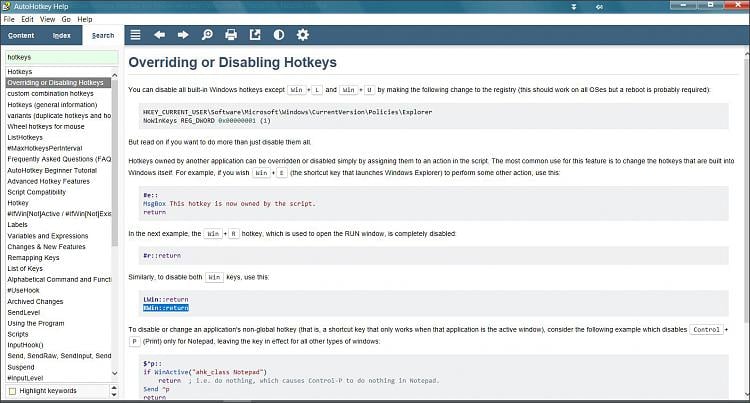Image resolution: width=750 pixels, height=403 pixels.
Task: Click the search field containing hotkeys
Action: [61, 57]
